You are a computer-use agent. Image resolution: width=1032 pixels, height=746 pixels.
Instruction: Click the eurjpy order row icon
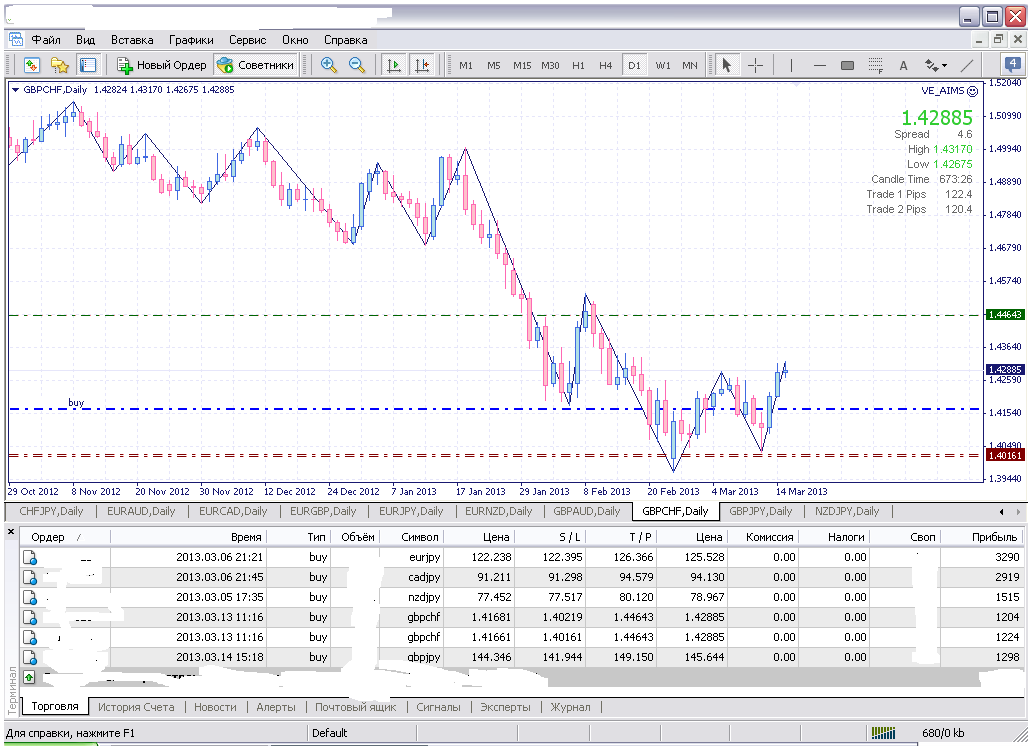(30, 557)
